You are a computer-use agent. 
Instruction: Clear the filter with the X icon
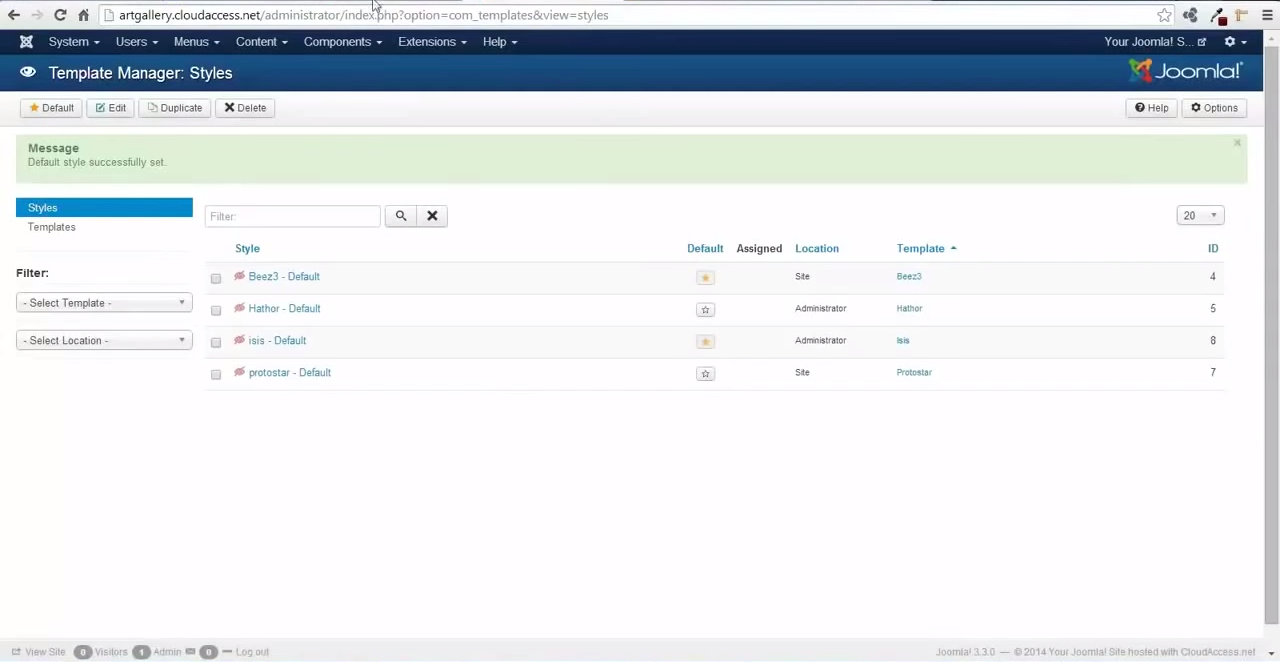tap(432, 216)
